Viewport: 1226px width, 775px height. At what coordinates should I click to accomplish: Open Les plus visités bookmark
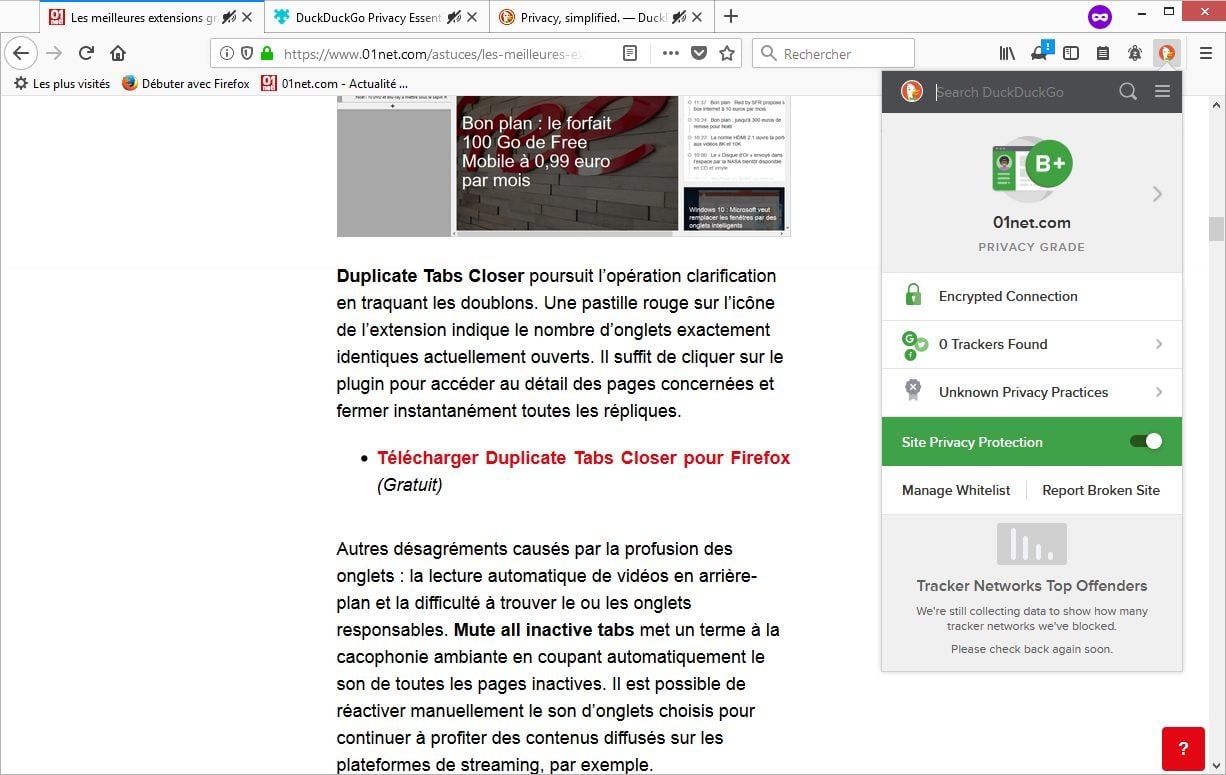pyautogui.click(x=61, y=83)
